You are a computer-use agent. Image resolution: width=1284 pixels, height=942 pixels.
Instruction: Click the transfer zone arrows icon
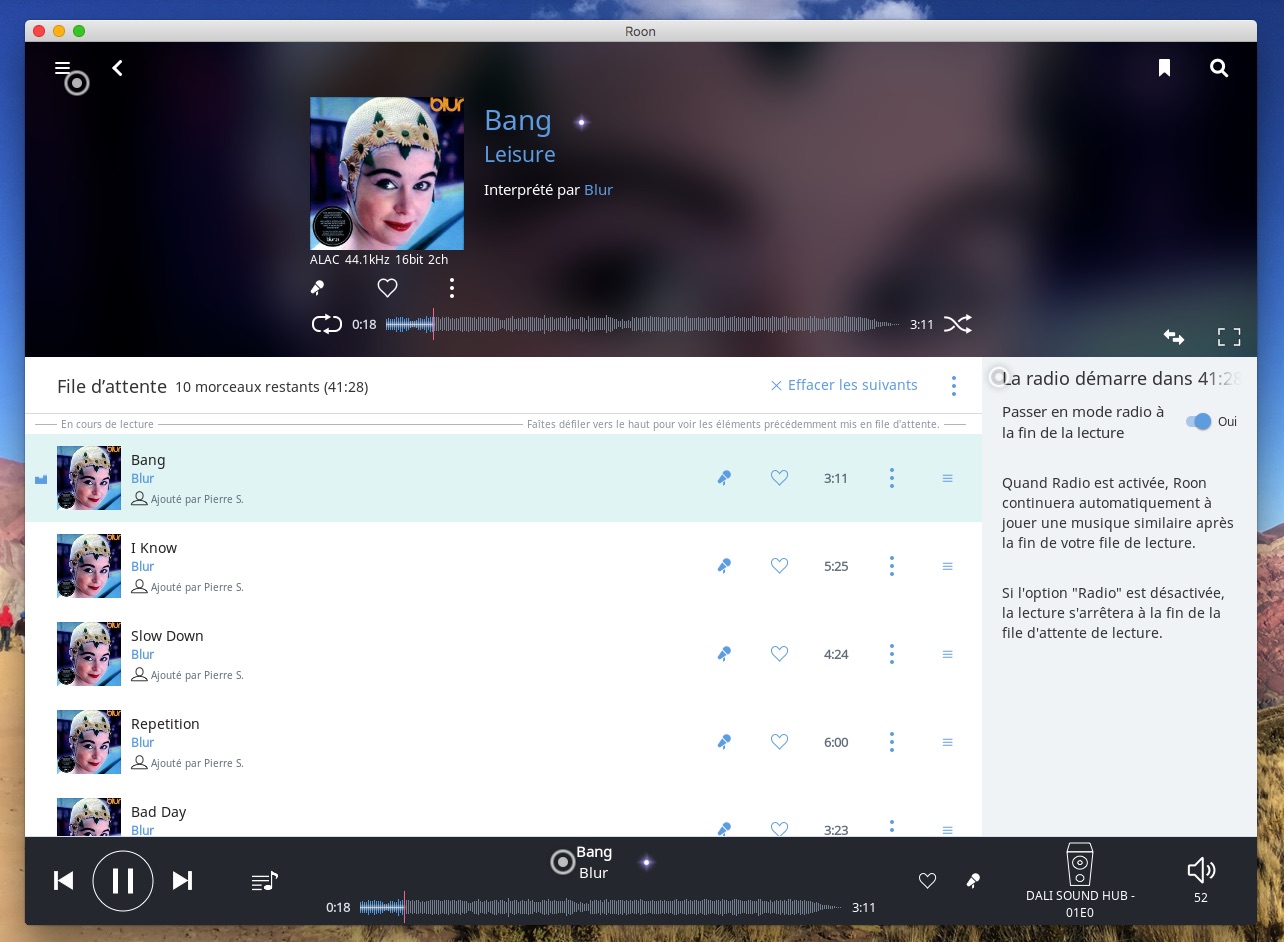coord(1174,337)
